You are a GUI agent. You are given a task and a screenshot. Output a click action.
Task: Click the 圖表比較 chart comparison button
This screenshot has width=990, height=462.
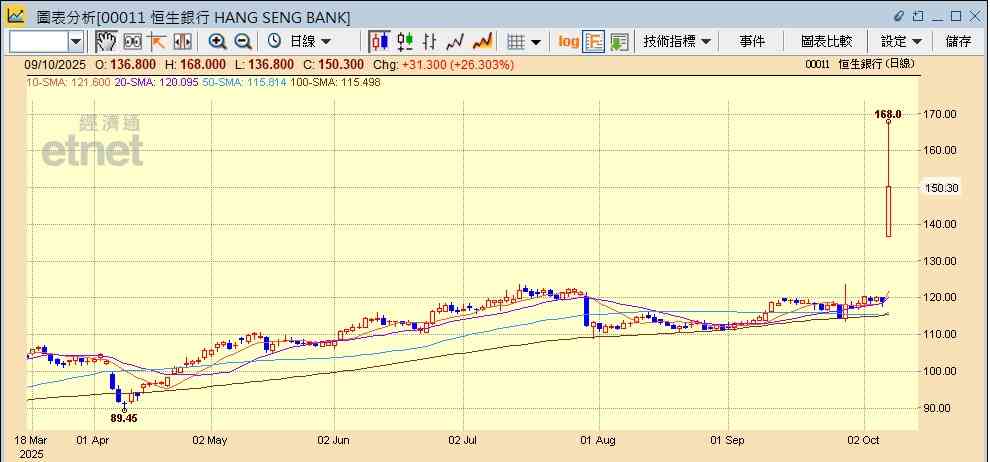826,41
